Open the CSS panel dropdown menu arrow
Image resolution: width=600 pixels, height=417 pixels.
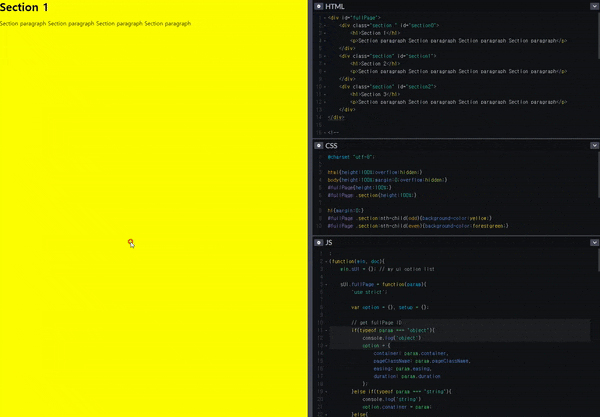click(594, 145)
